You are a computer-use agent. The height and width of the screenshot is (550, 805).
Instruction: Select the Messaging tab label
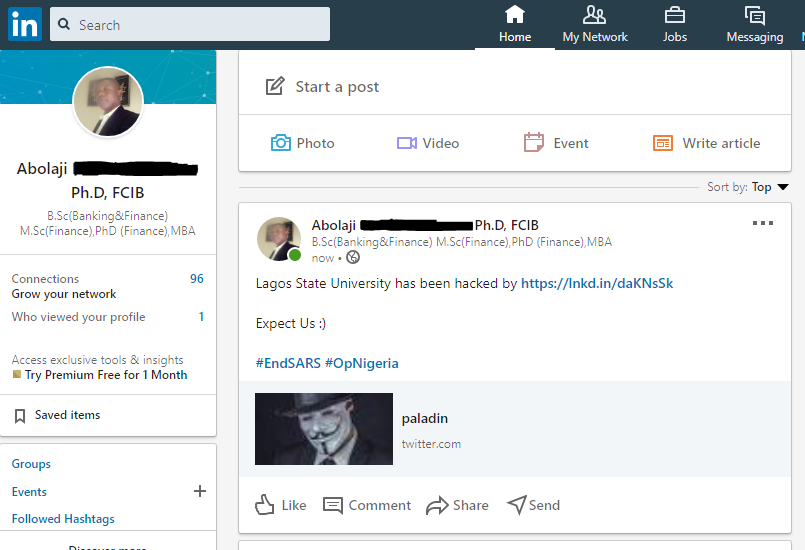click(x=755, y=37)
